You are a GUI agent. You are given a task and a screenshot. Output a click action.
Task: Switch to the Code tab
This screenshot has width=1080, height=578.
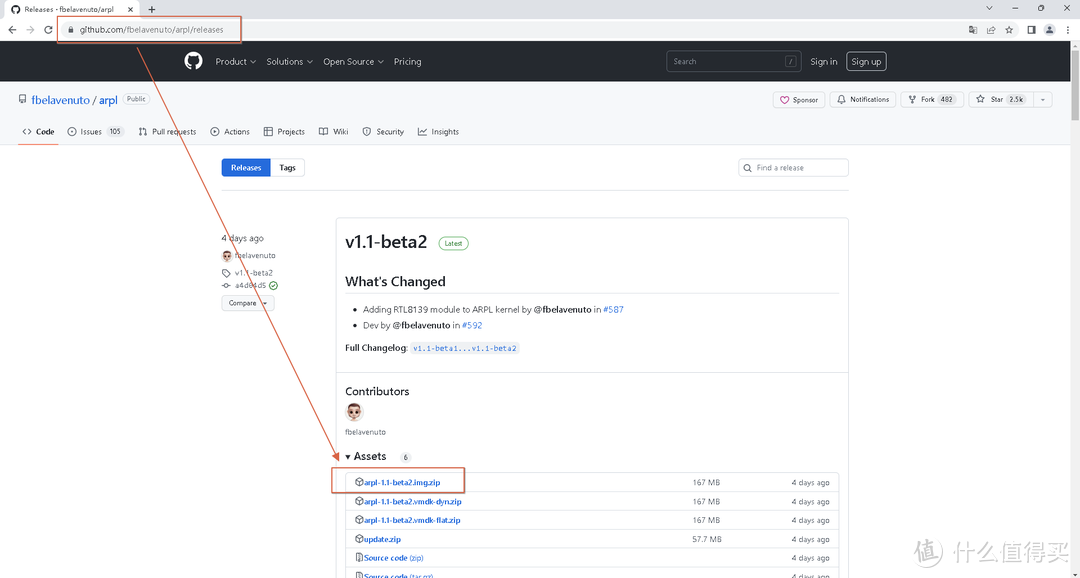39,132
